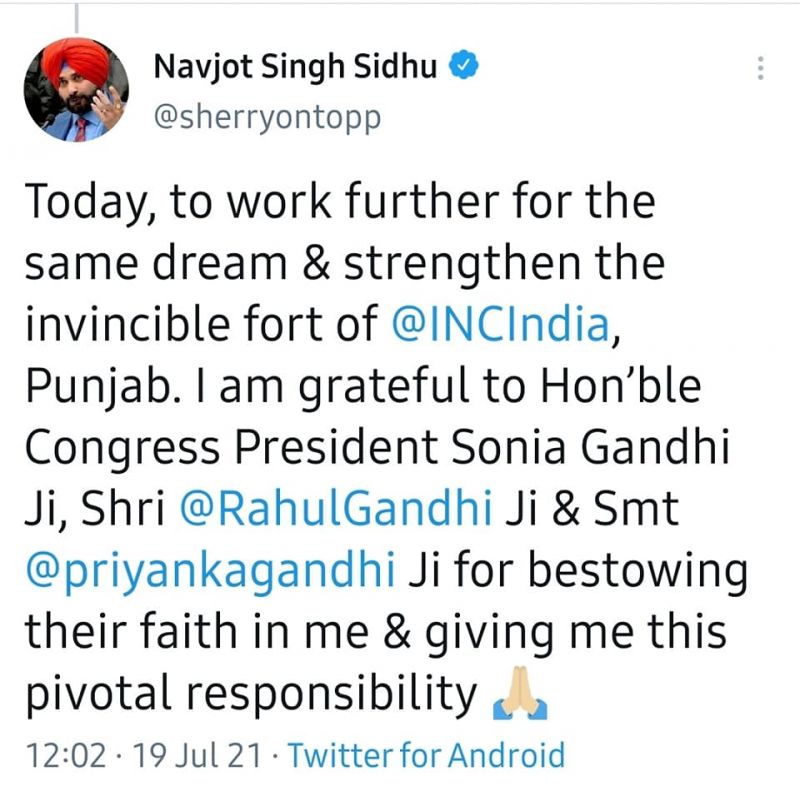Open the Navjot Singh Sidhu display name
Image resolution: width=800 pixels, height=796 pixels.
297,69
